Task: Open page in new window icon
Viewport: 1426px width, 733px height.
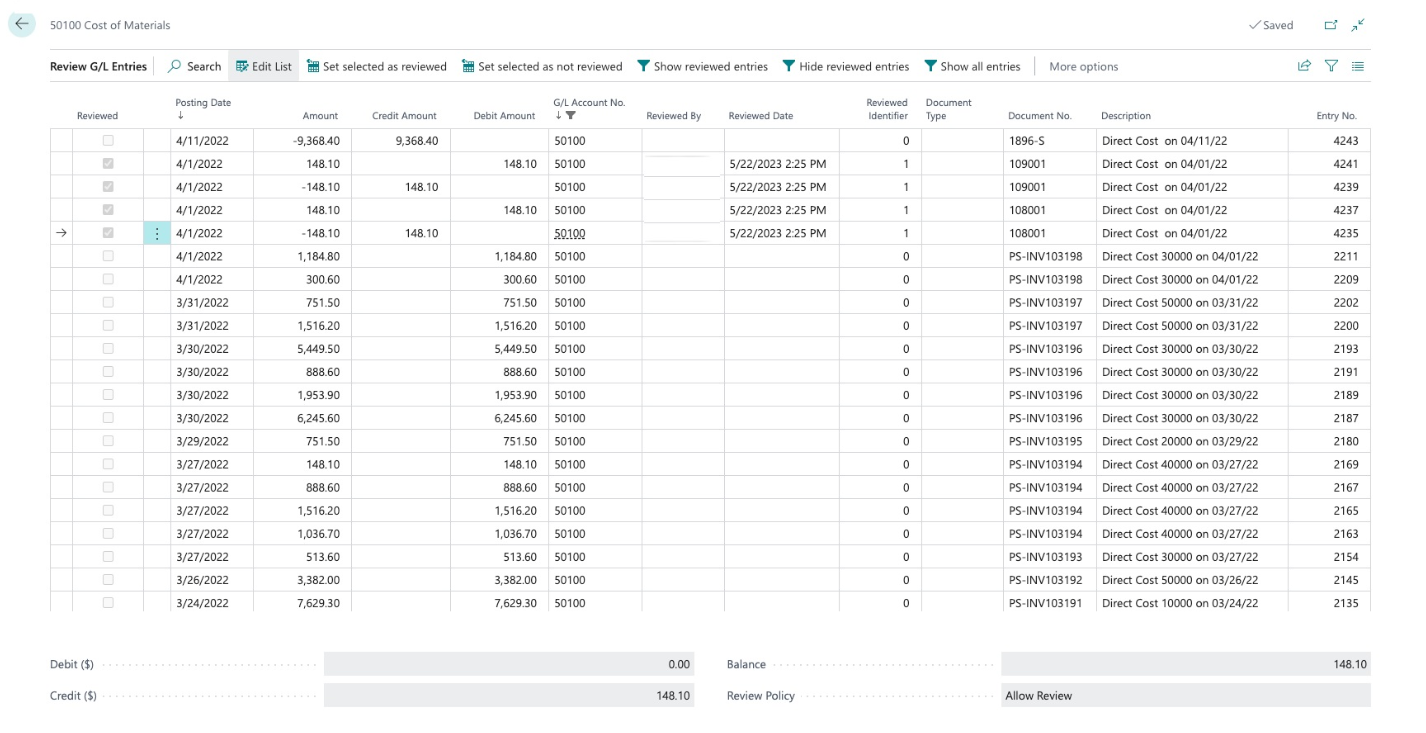Action: coord(1330,25)
